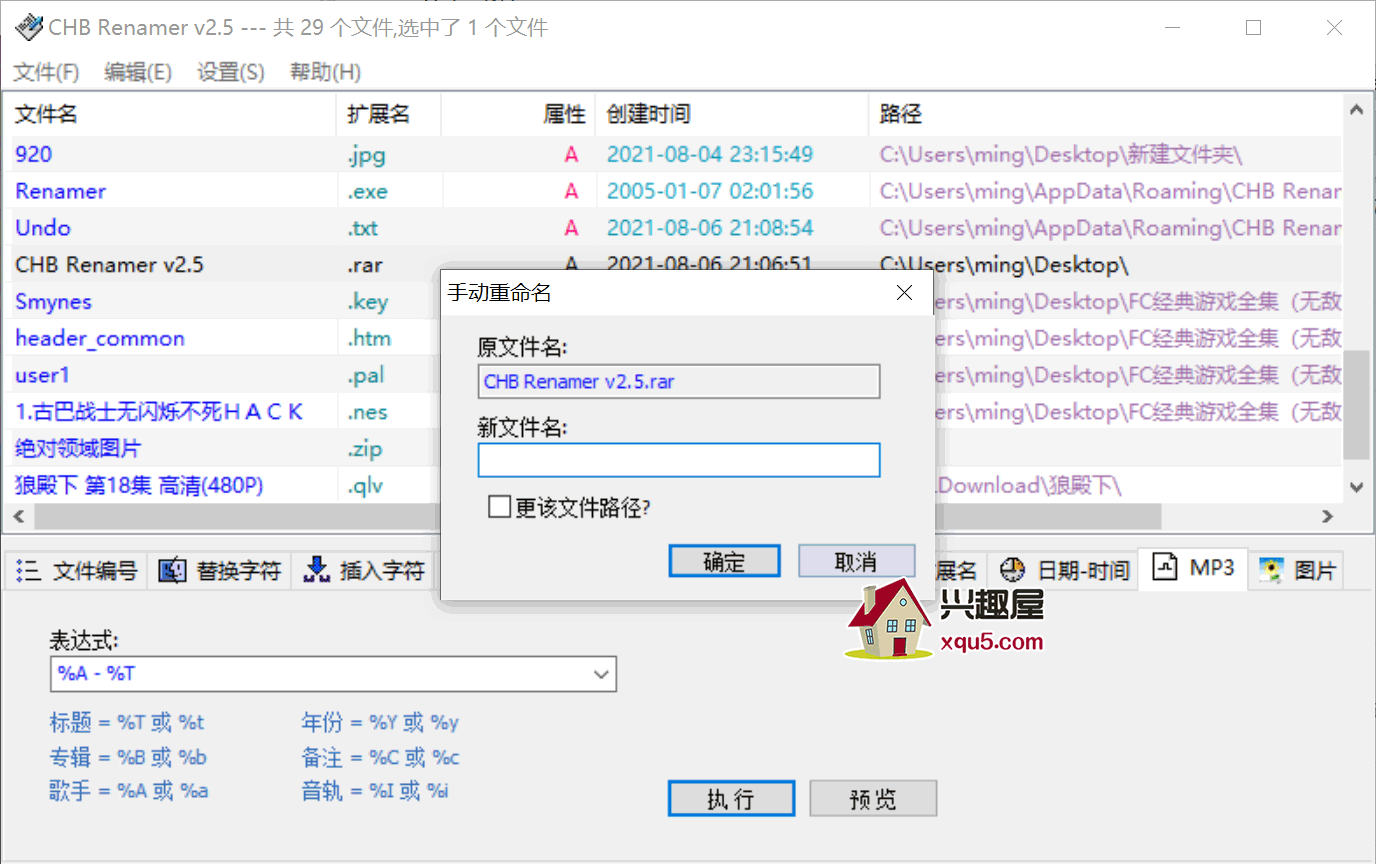Click the path C:\Users\ming\Desktop\新建文件夹\

tap(1061, 155)
